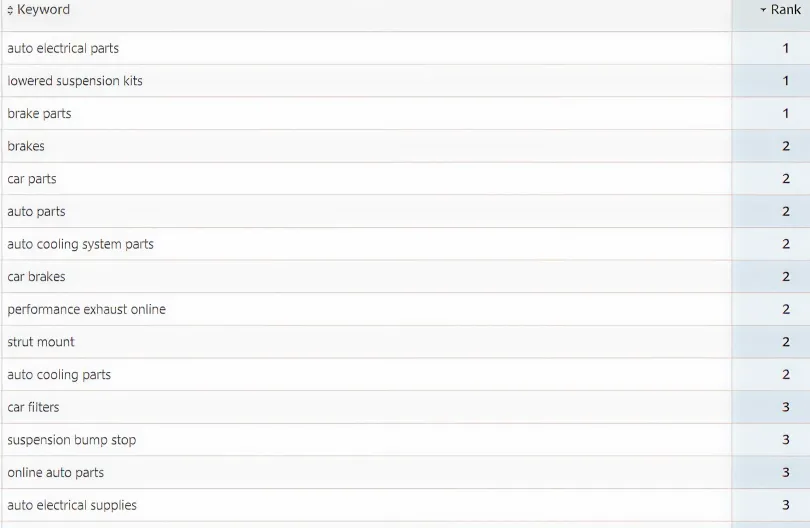Click the 'brakes' keyword entry
810x528 pixels.
26,146
